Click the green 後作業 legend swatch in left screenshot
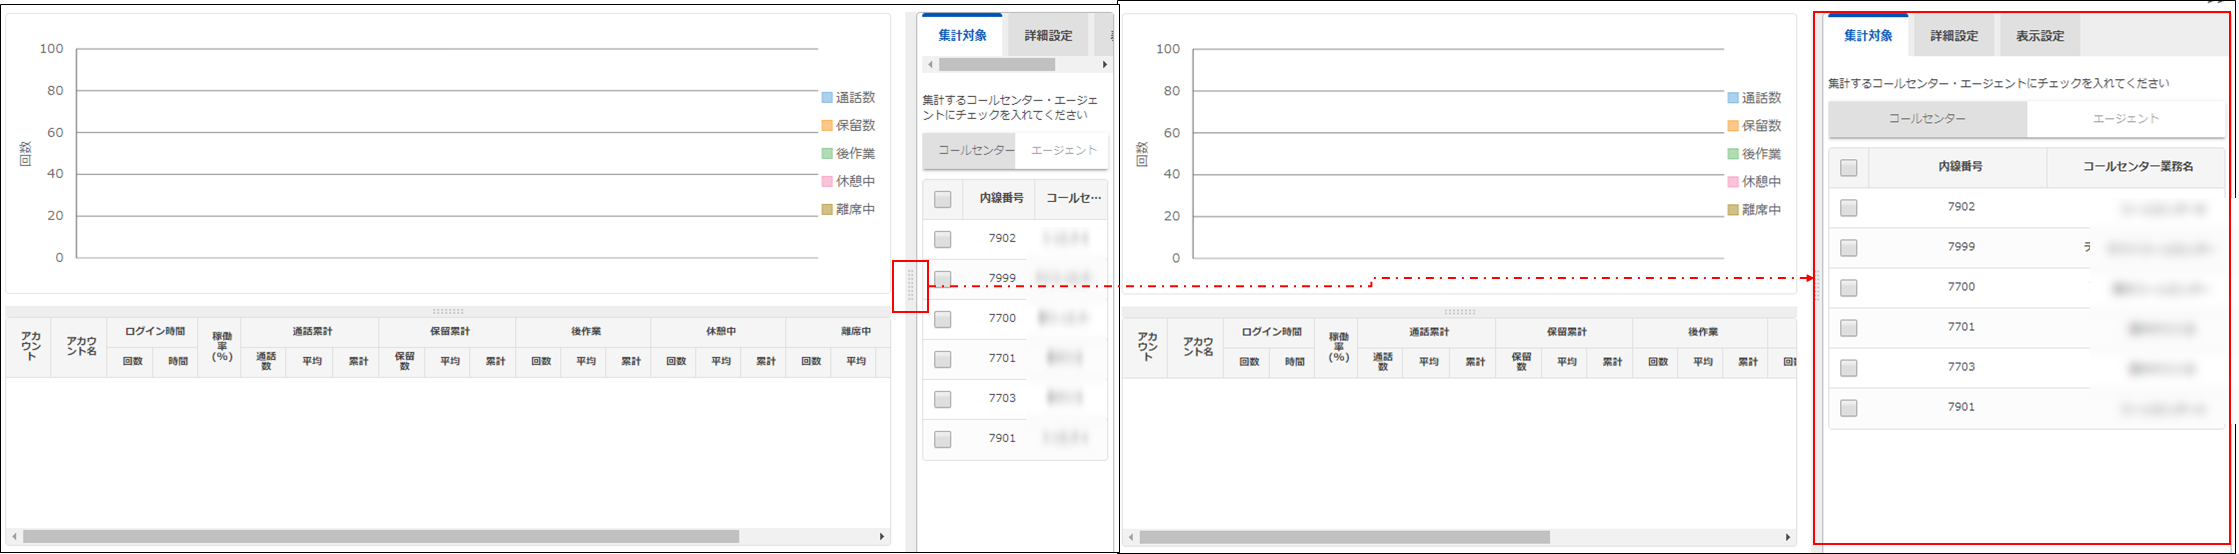This screenshot has width=2239, height=554. tap(827, 154)
